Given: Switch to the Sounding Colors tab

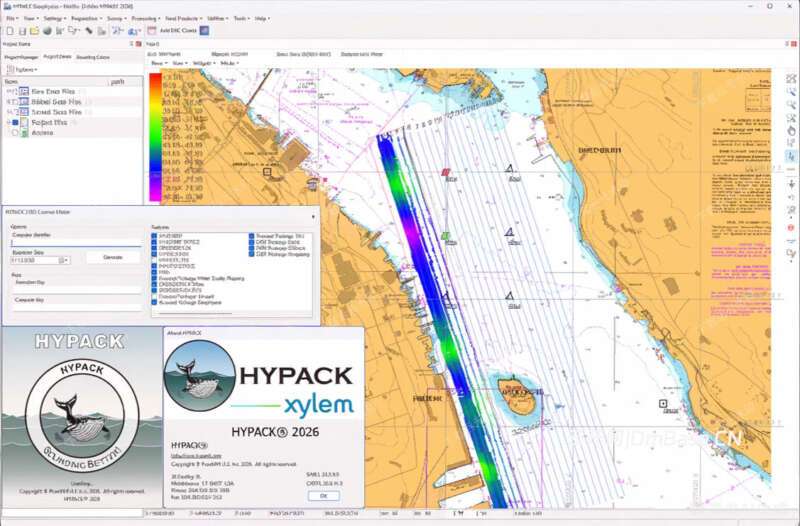Looking at the screenshot, I should (x=93, y=58).
